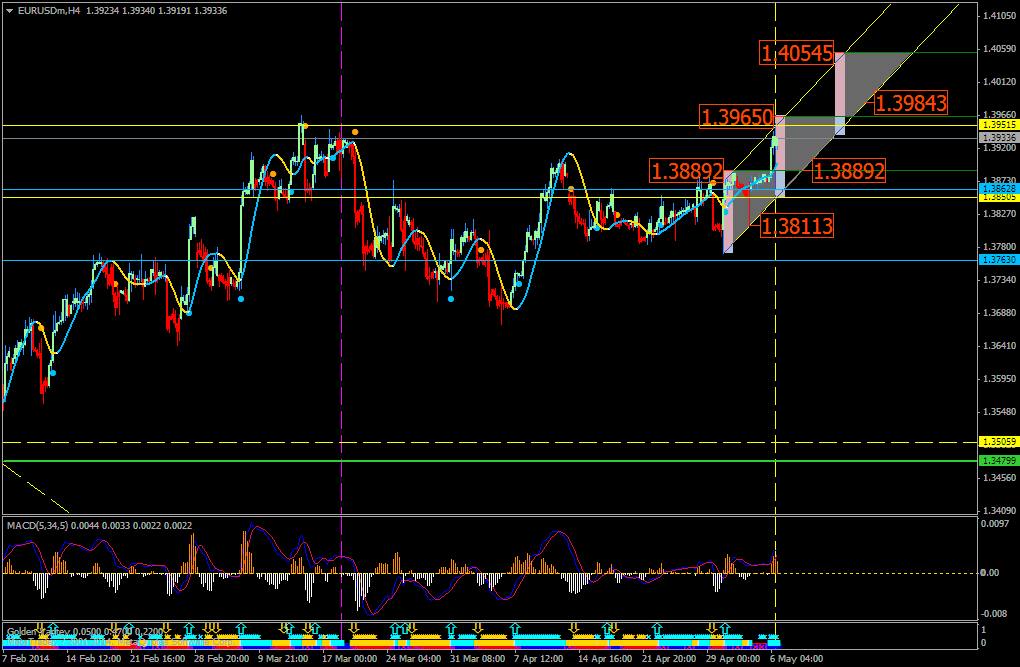Screen dimensions: 1020x667
Task: Click the 1.39843 orange price label
Action: 910,102
